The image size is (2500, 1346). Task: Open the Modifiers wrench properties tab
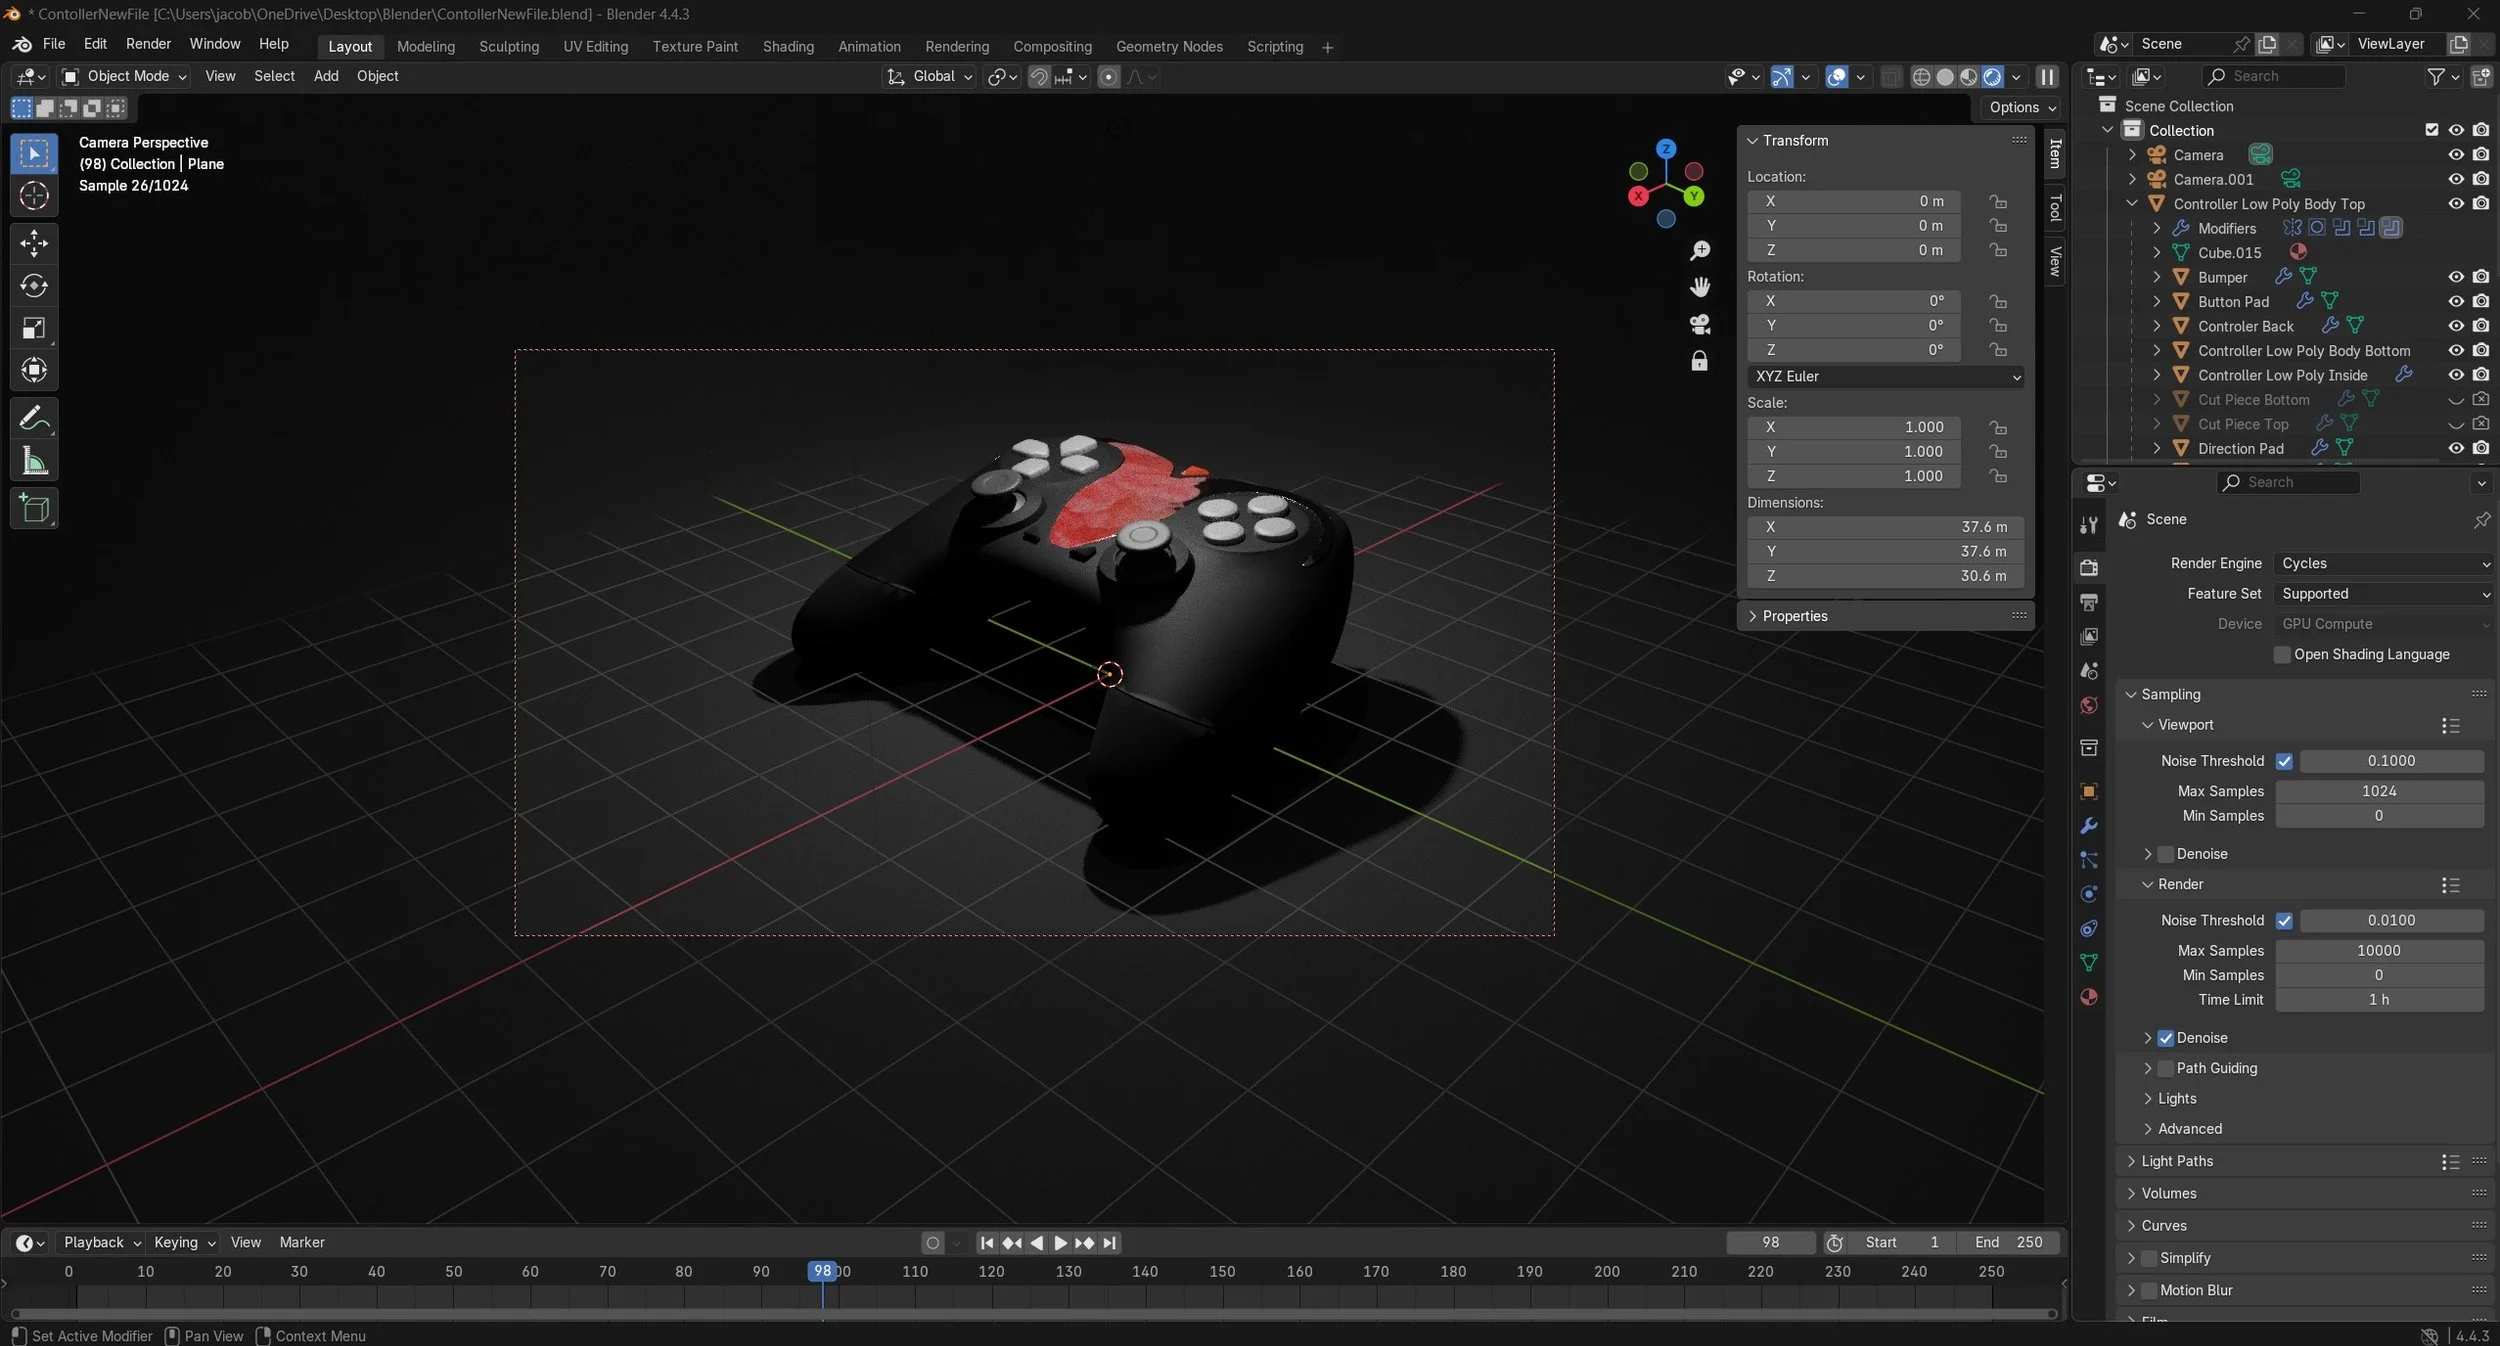(2089, 826)
